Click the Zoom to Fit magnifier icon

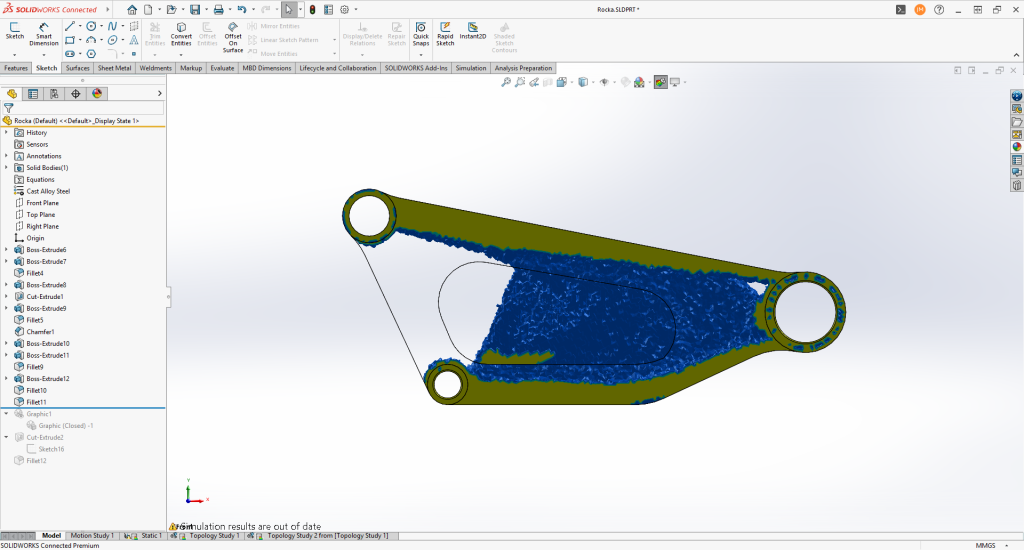pyautogui.click(x=505, y=82)
